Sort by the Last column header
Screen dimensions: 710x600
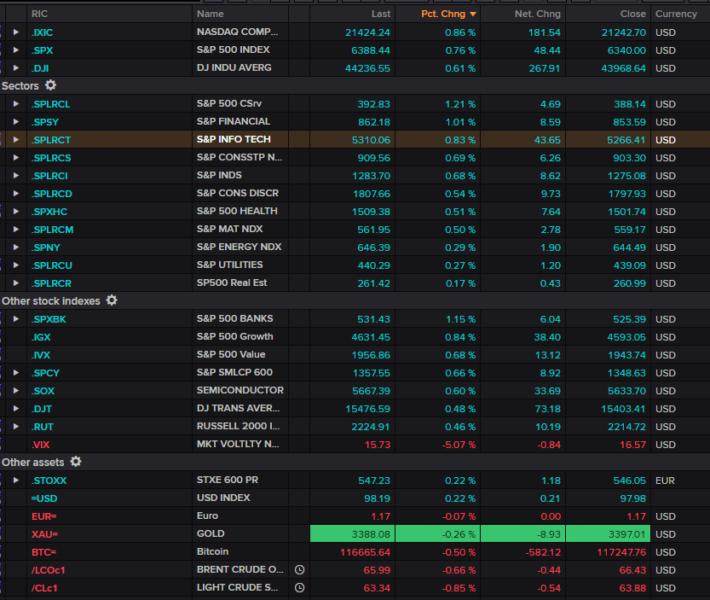tap(380, 14)
